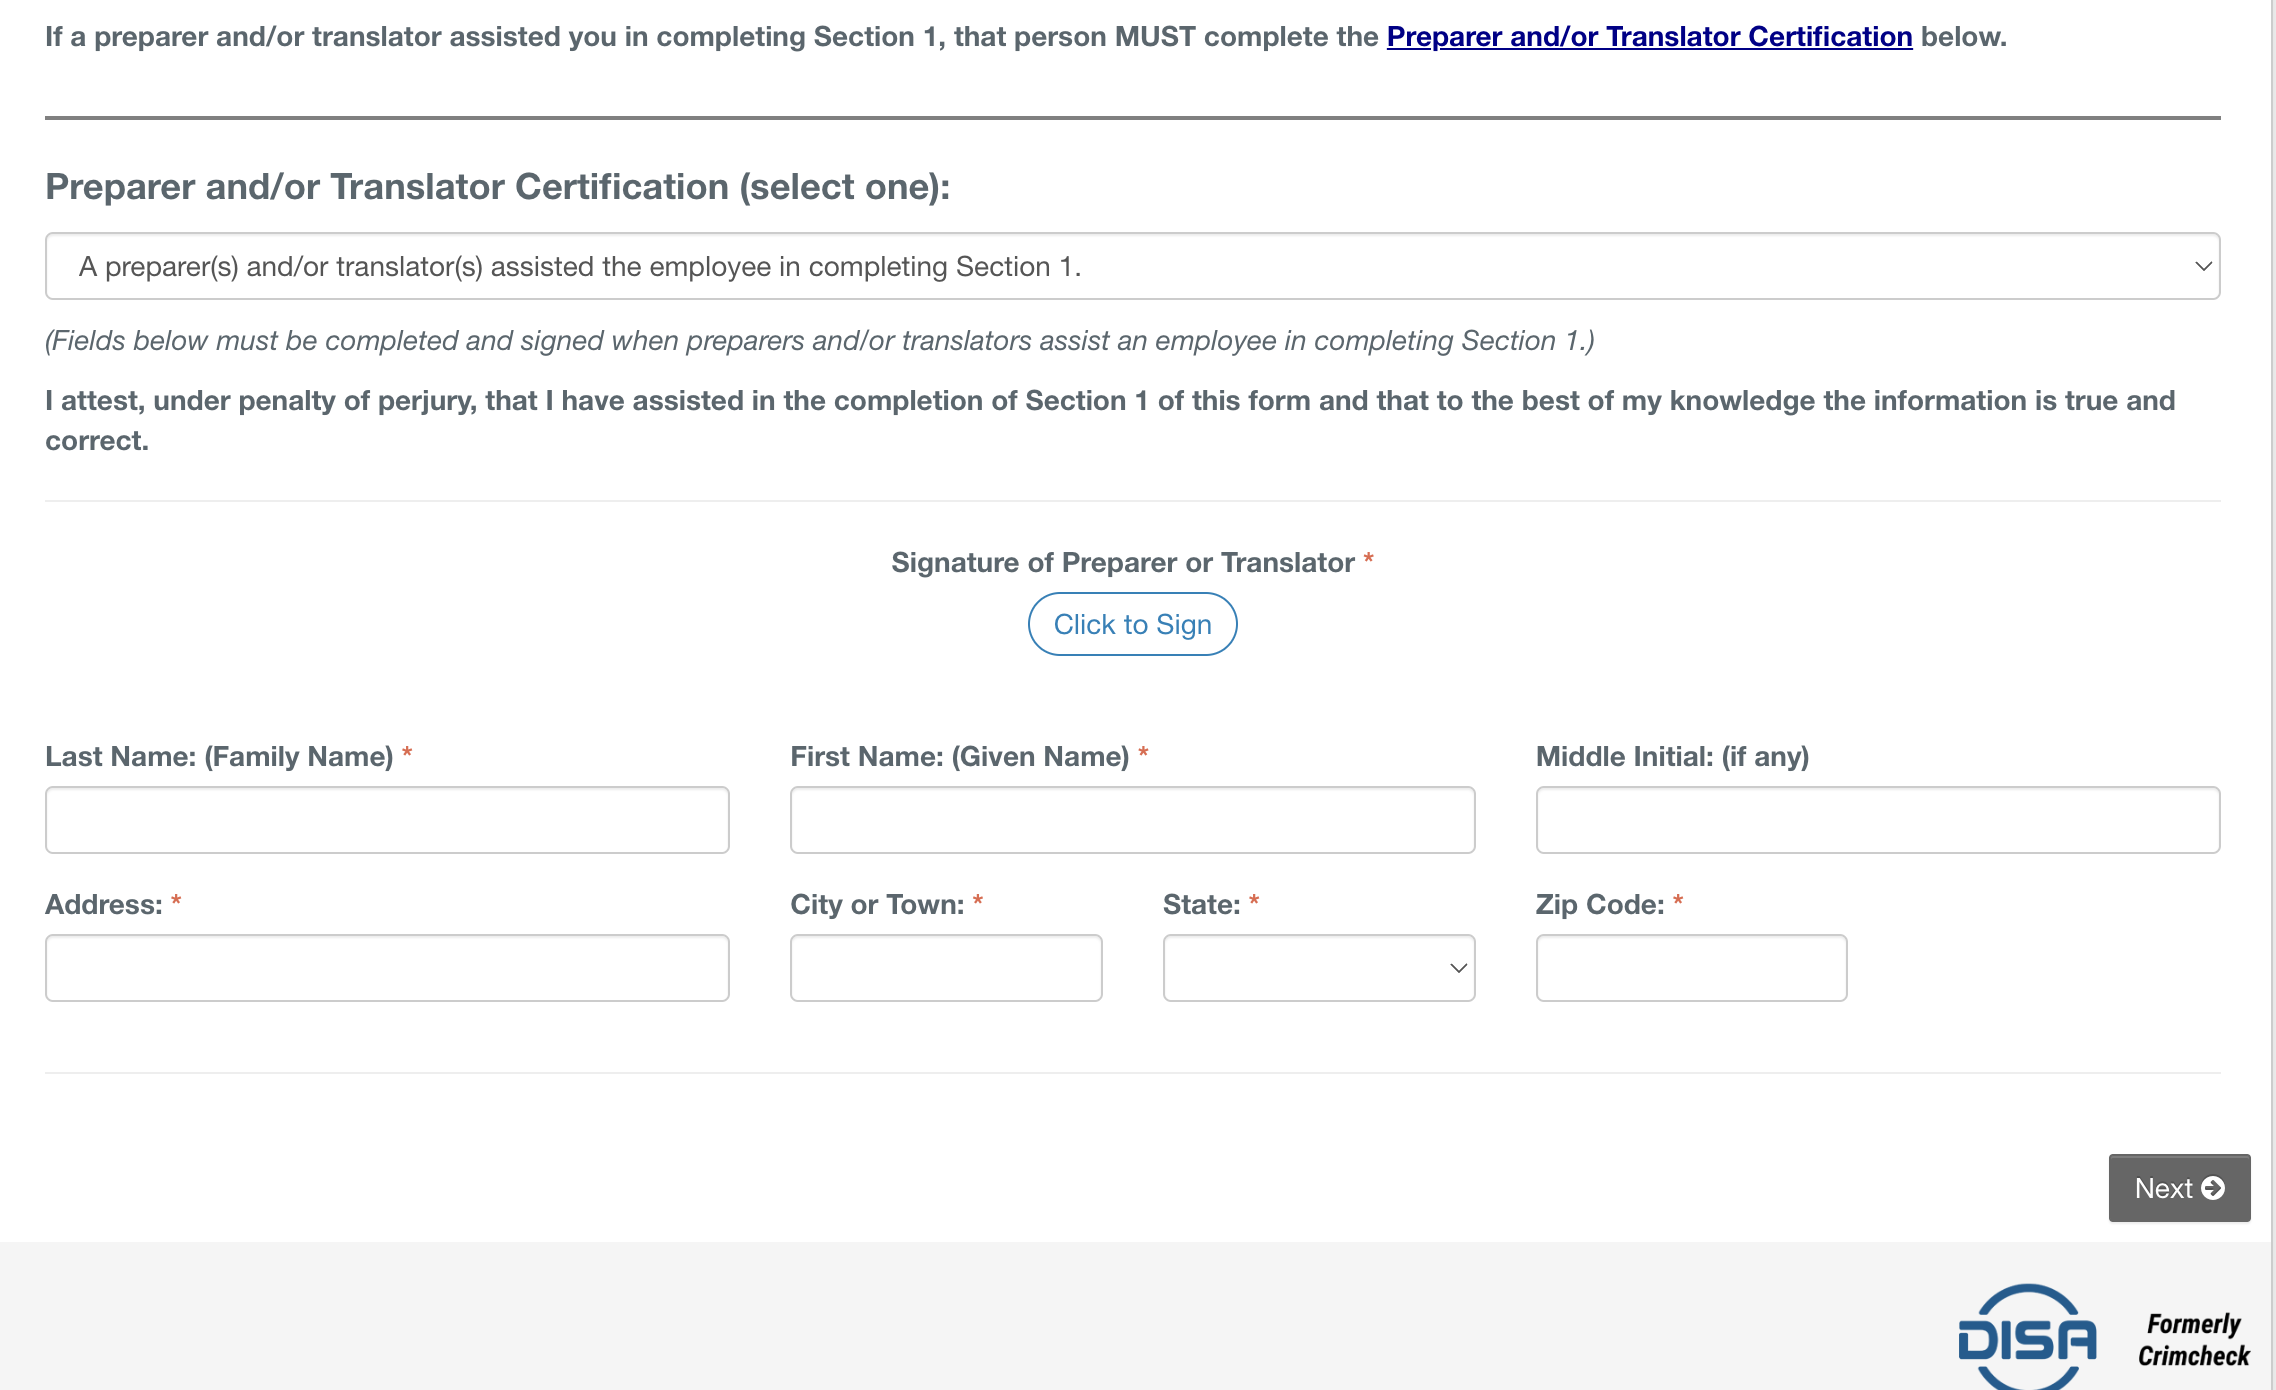Click the State field label
This screenshot has width=2276, height=1390.
point(1201,904)
